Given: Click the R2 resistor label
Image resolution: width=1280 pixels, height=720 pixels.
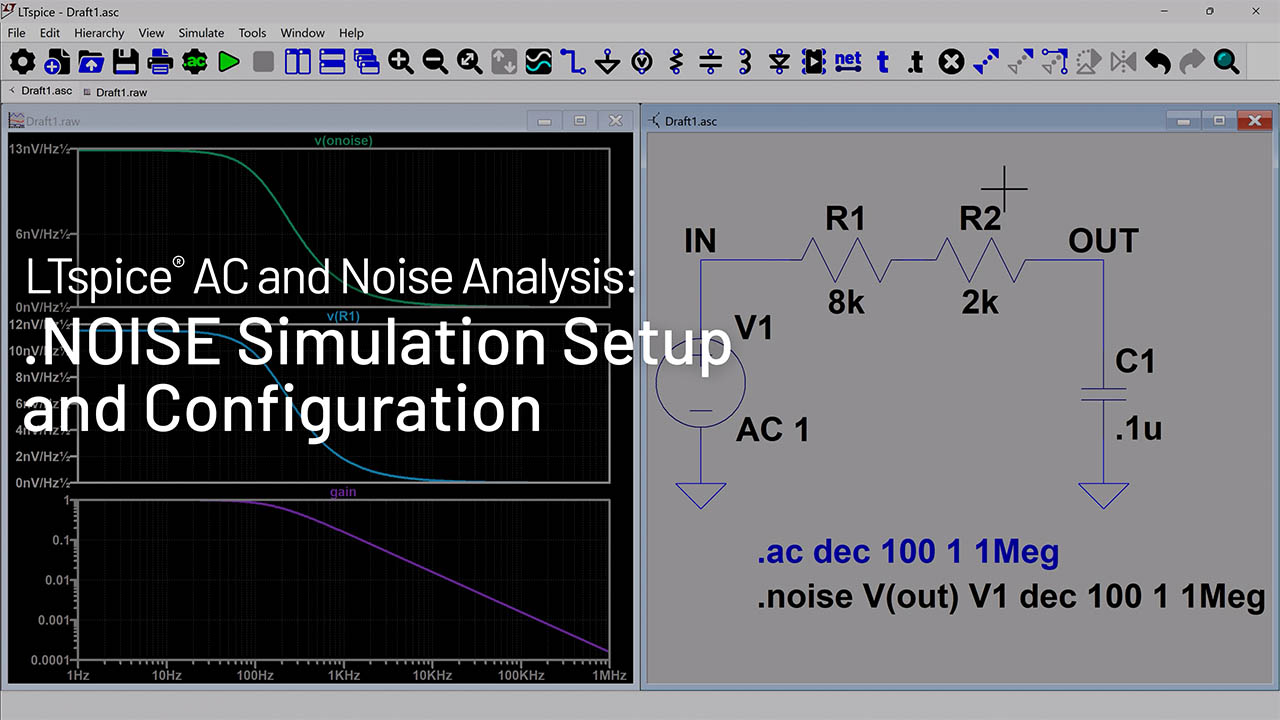Looking at the screenshot, I should pyautogui.click(x=980, y=220).
